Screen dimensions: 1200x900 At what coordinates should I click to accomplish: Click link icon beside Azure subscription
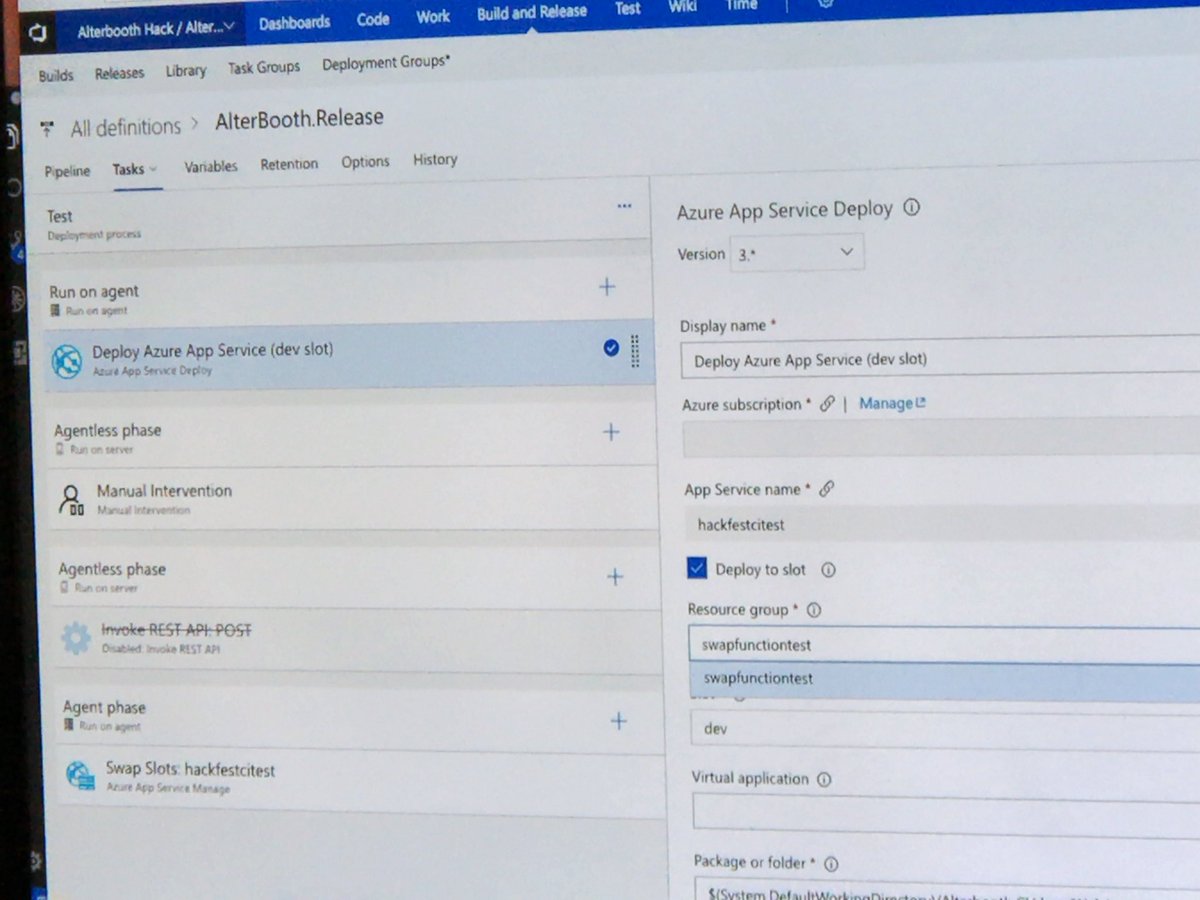coord(827,404)
